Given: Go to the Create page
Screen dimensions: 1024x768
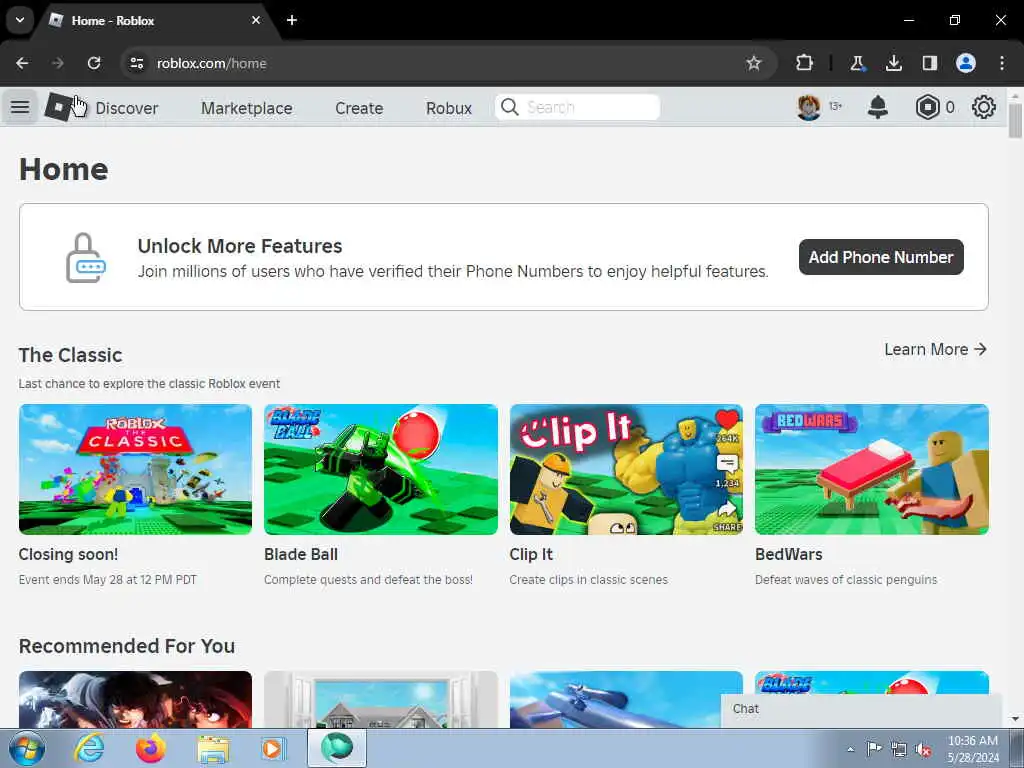Looking at the screenshot, I should [359, 108].
